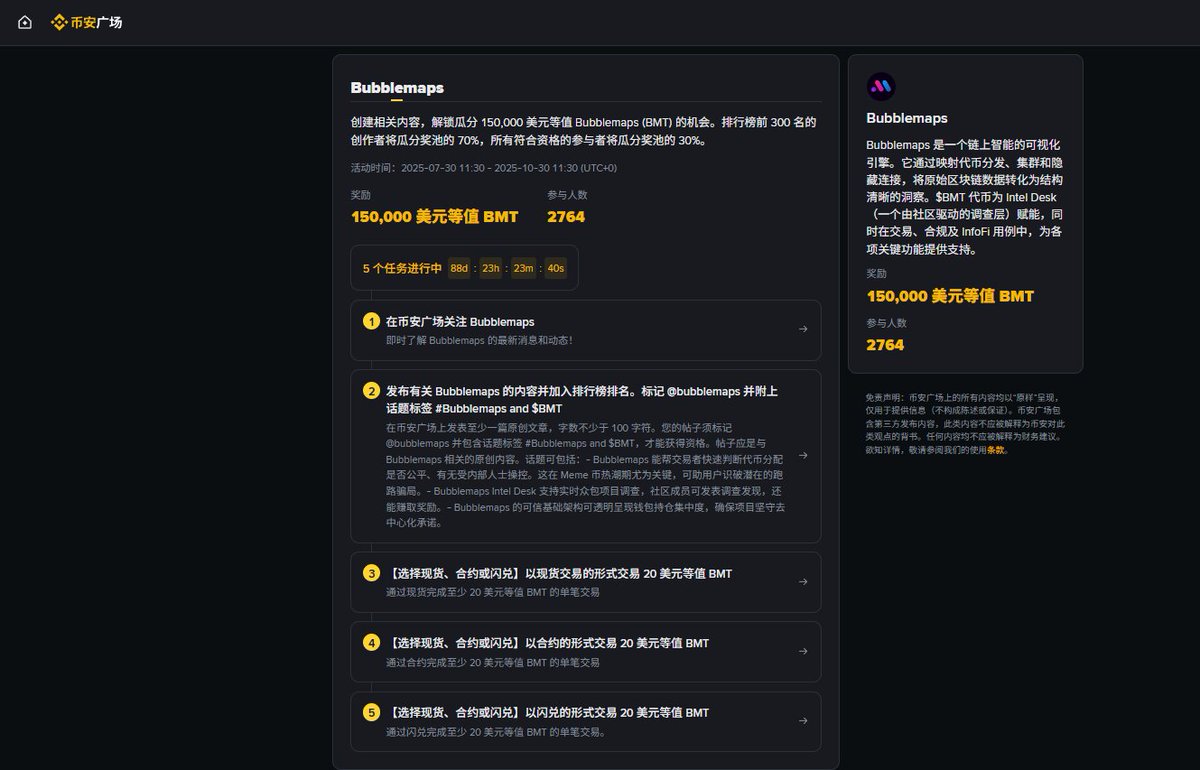
Task: Select the 40s seconds countdown value
Action: [x=555, y=268]
